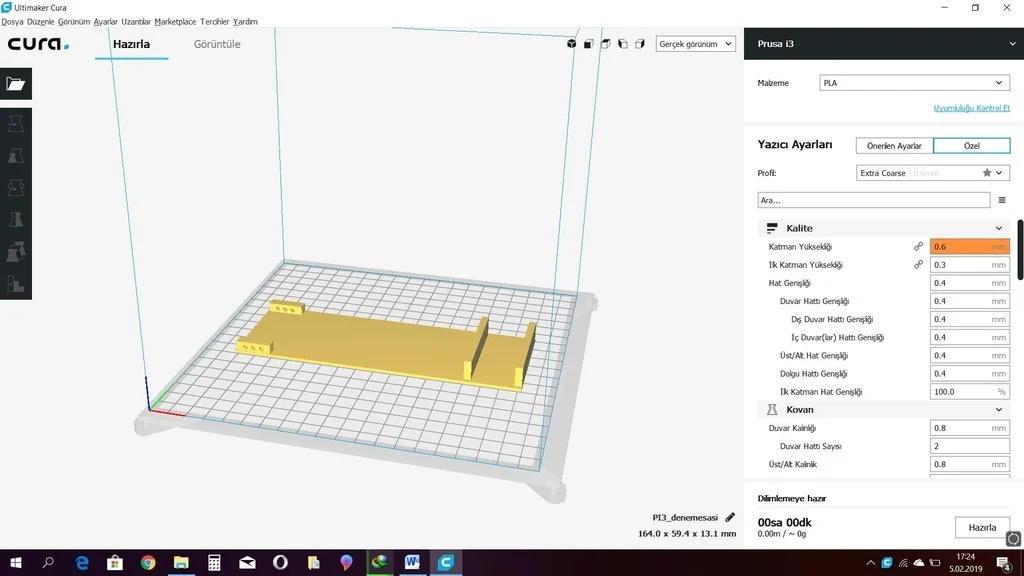1024x576 pixels.
Task: Click the Ara... settings search field
Action: tap(874, 200)
